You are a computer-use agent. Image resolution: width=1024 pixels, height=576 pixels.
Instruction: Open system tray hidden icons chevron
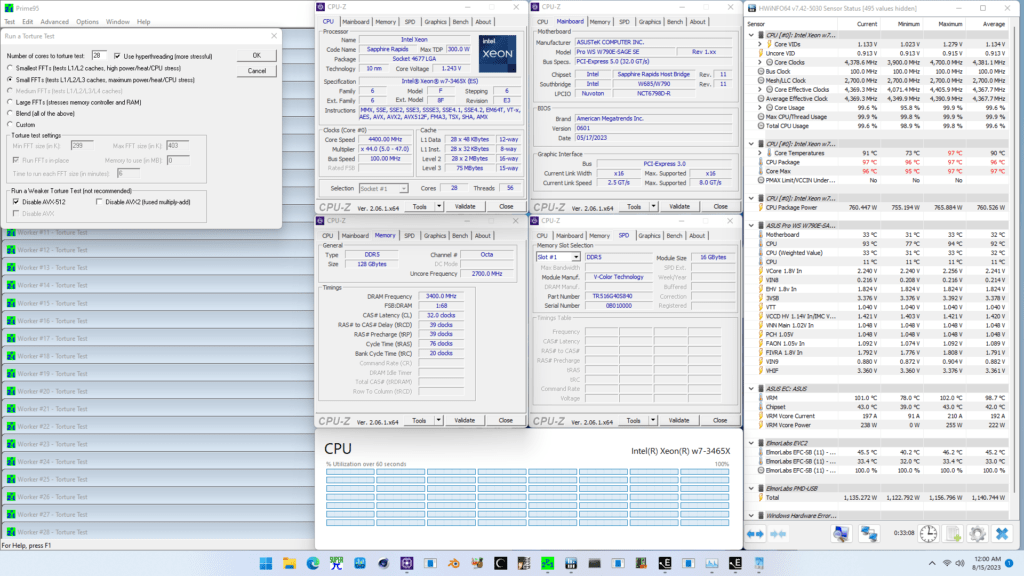click(x=932, y=564)
